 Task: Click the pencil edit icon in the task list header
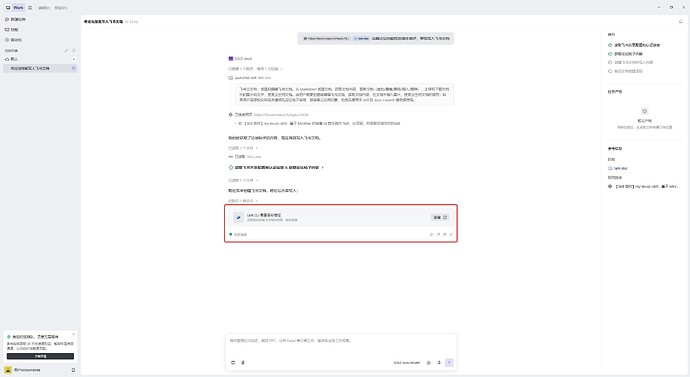tap(66, 51)
